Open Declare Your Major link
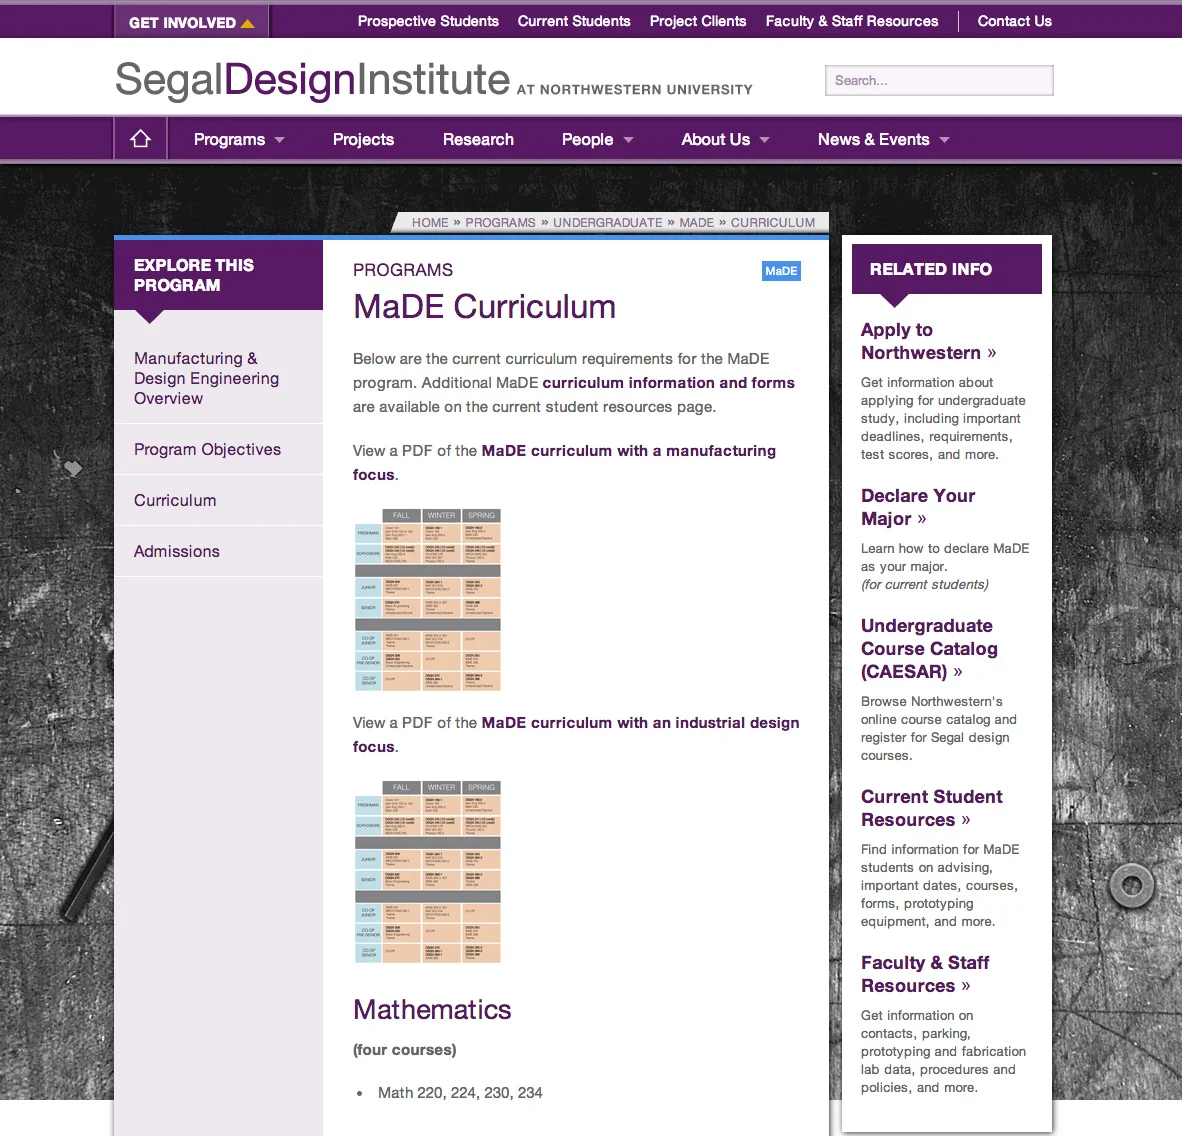This screenshot has height=1136, width=1182. pos(917,507)
